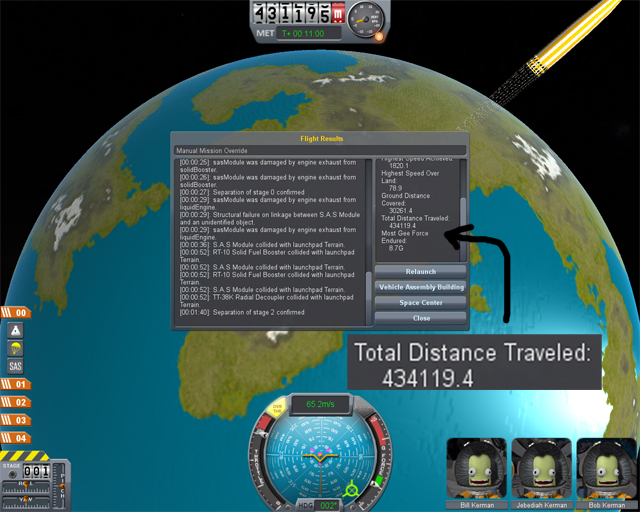Select stage 01 orange marker
The image size is (640, 512).
point(18,384)
